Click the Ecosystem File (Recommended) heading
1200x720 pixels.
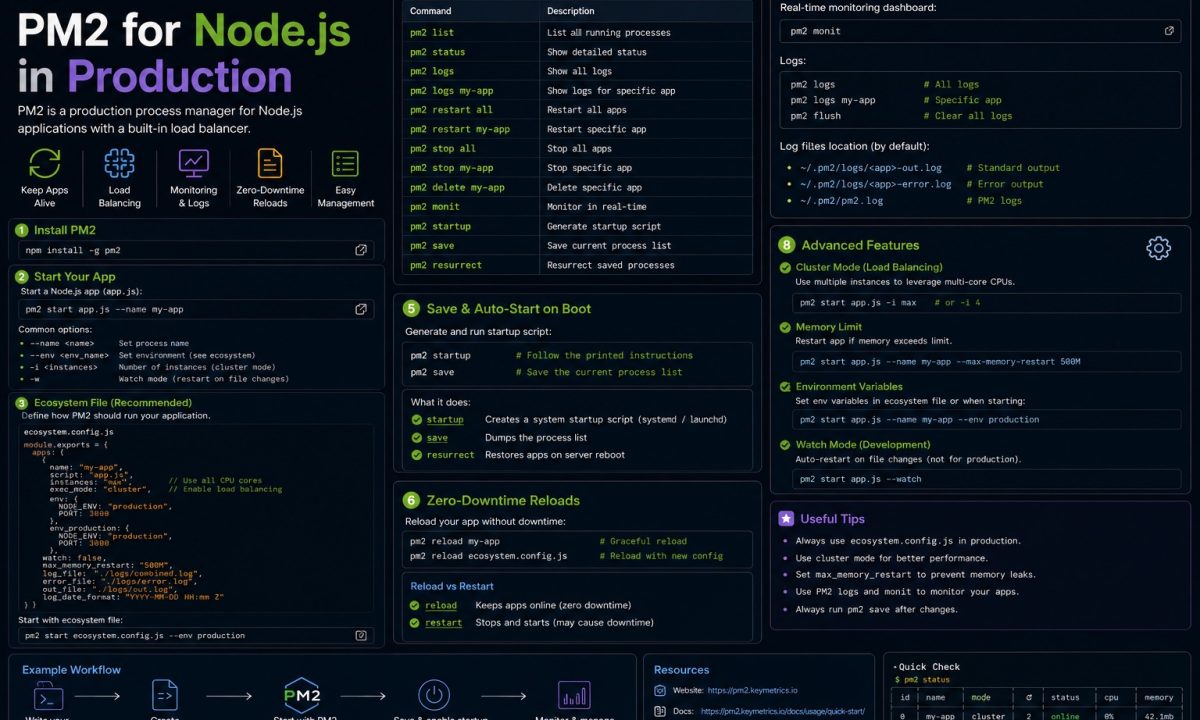pyautogui.click(x=113, y=402)
